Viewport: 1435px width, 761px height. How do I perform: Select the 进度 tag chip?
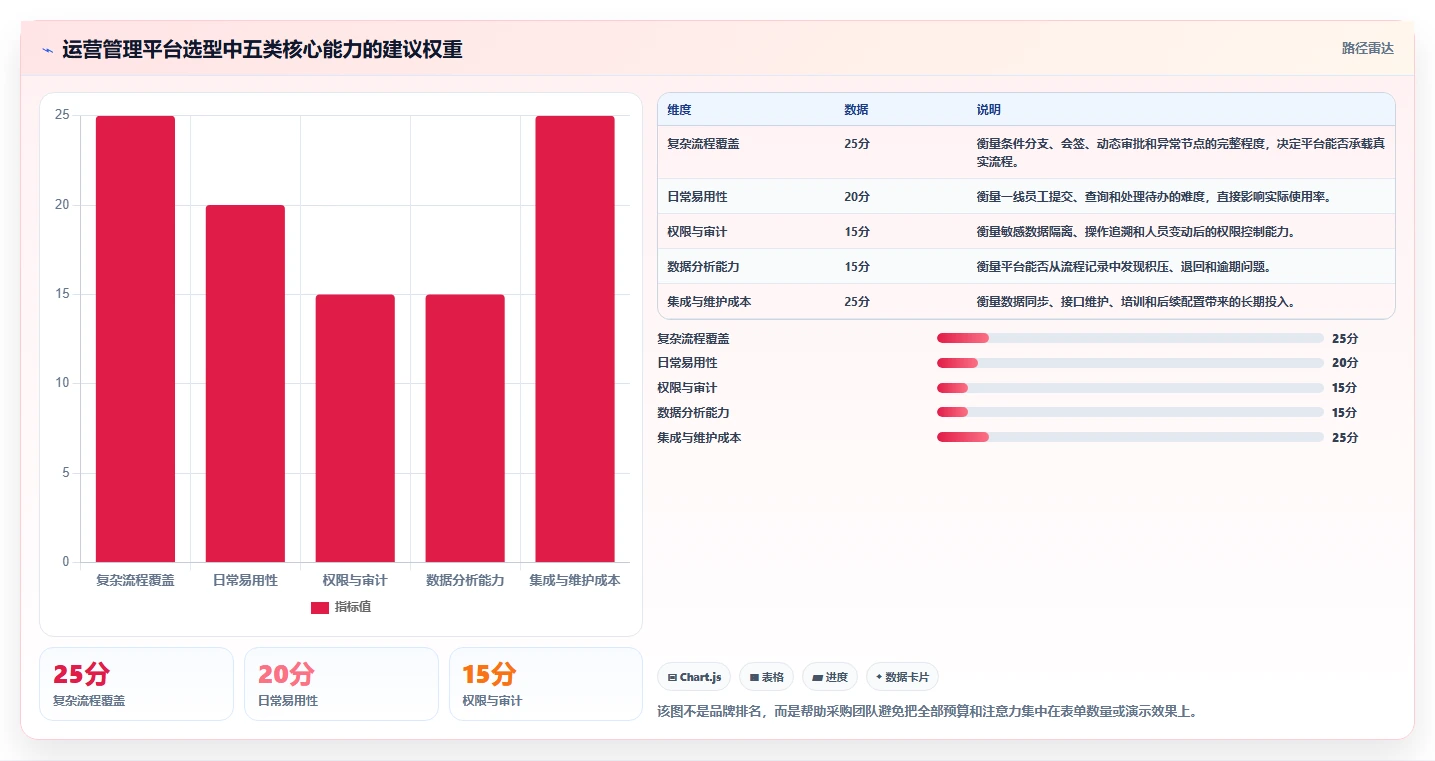pyautogui.click(x=830, y=677)
